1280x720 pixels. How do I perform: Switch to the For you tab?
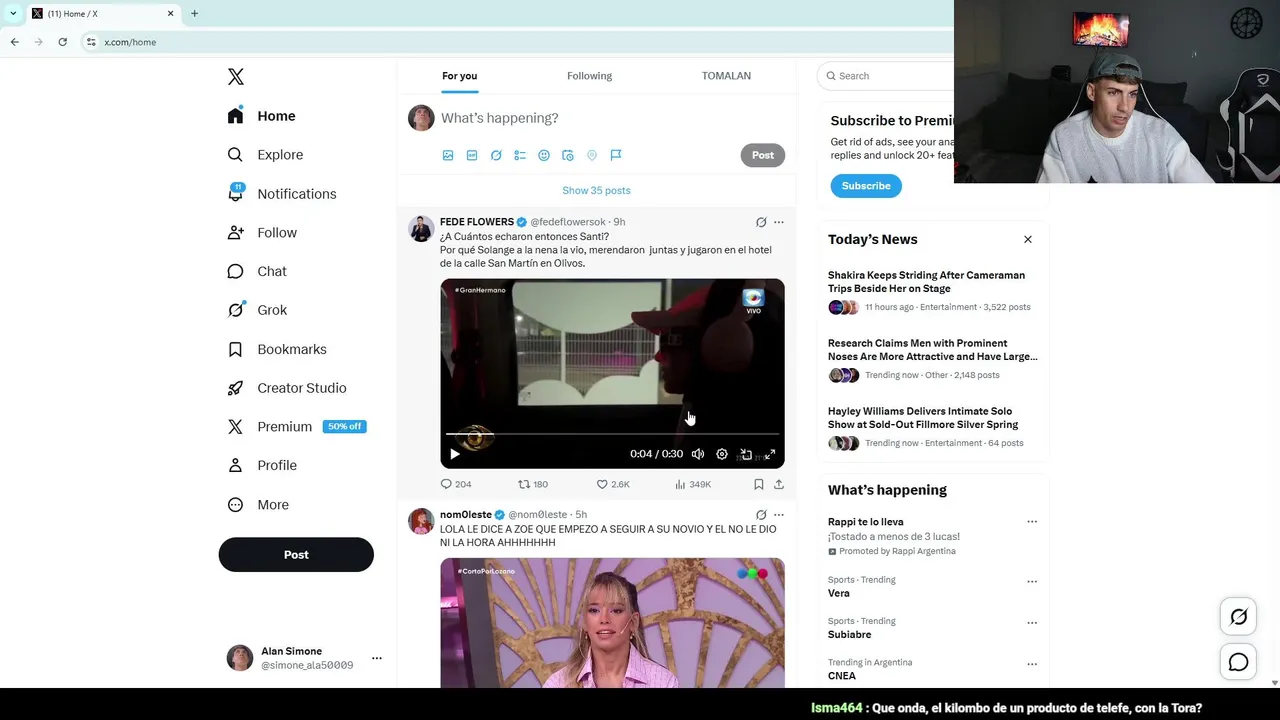(x=459, y=76)
